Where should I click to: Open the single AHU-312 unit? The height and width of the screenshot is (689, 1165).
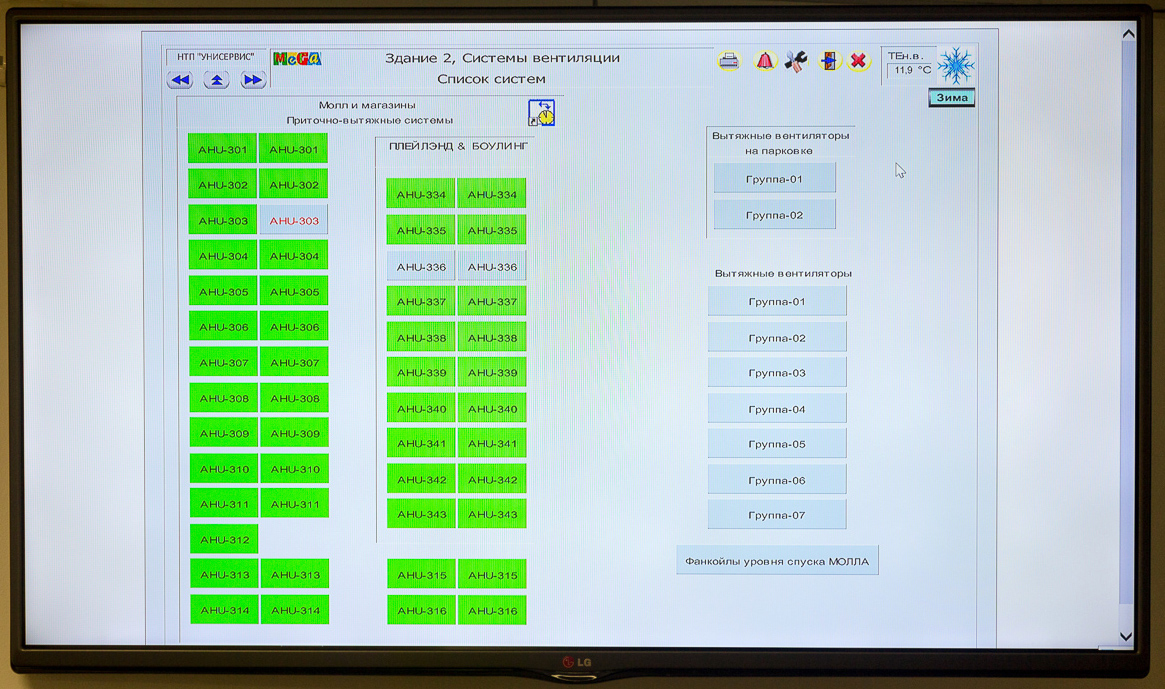tap(224, 540)
